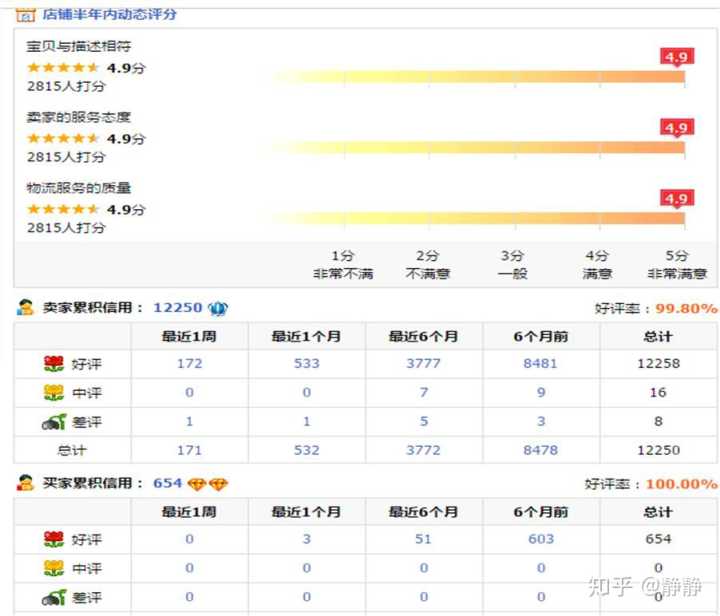This screenshot has width=720, height=616.
Task: Click the black flower 差评 icon in seller table
Action: pos(54,421)
